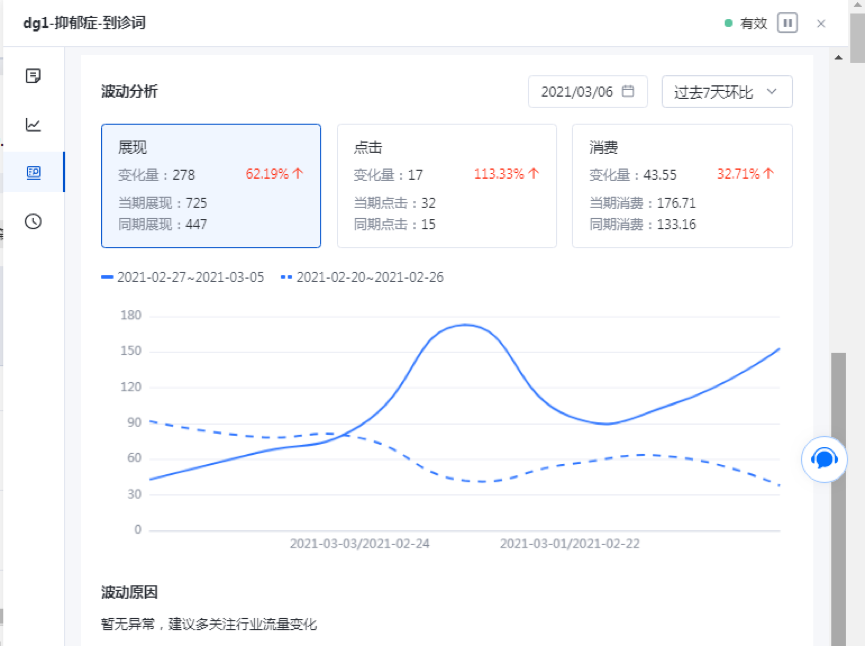Click the calendar icon in date field
Screen dimensions: 865x646
tap(628, 92)
